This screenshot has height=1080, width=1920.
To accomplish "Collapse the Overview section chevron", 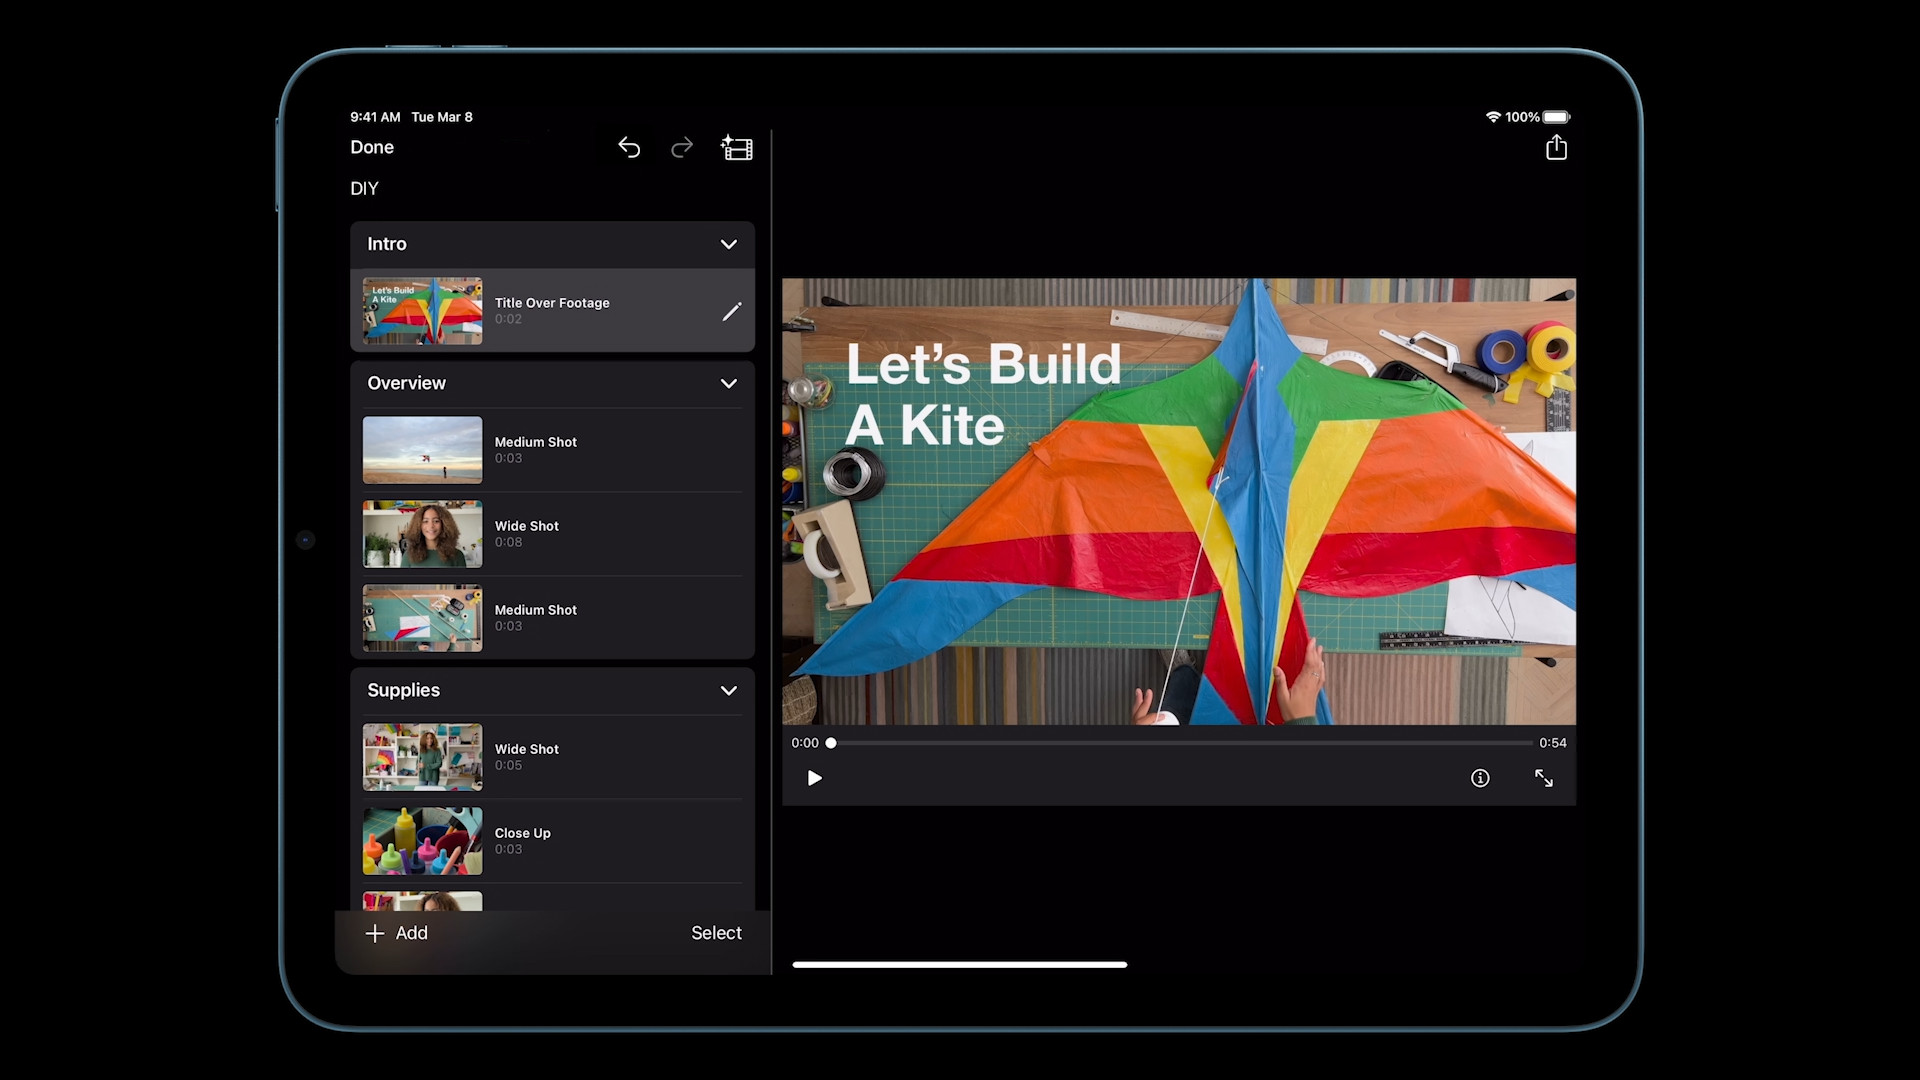I will pyautogui.click(x=729, y=383).
